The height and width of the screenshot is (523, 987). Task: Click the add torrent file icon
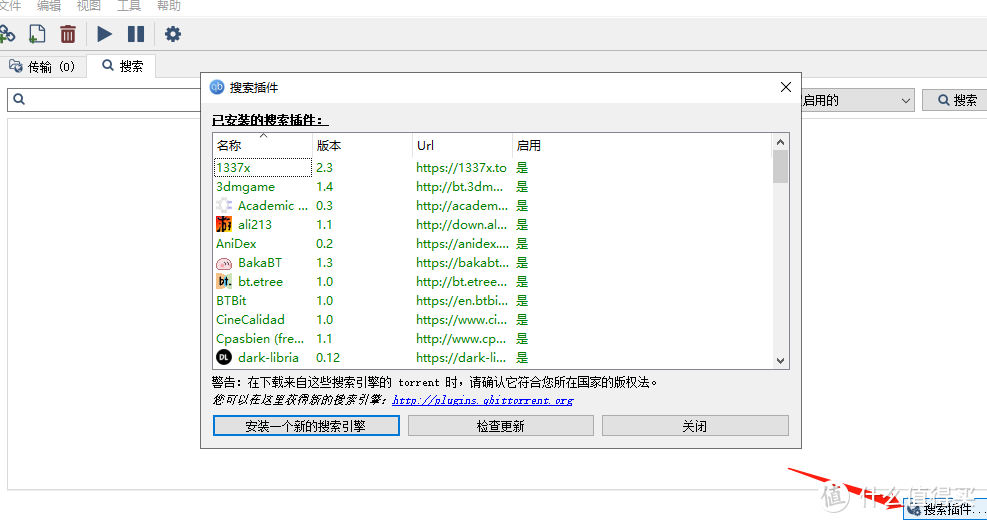coord(37,34)
